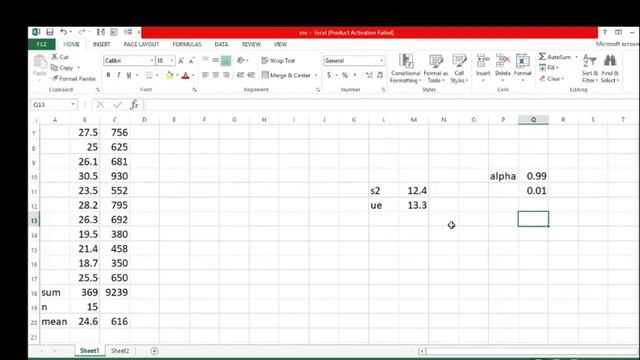Increase font size with the larger A icon
Viewport: 640px width, 360px height.
[x=181, y=60]
